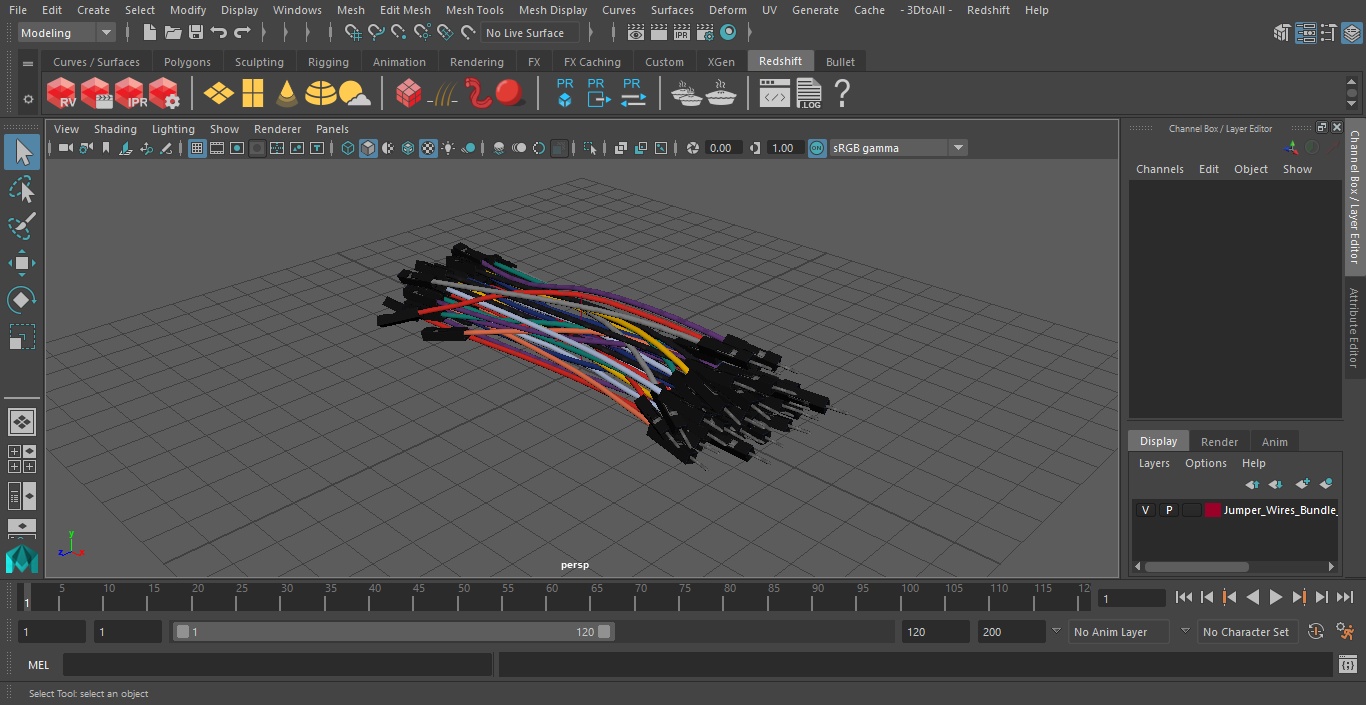1366x705 pixels.
Task: Click the Redshift IPR shelf icon
Action: pyautogui.click(x=130, y=94)
